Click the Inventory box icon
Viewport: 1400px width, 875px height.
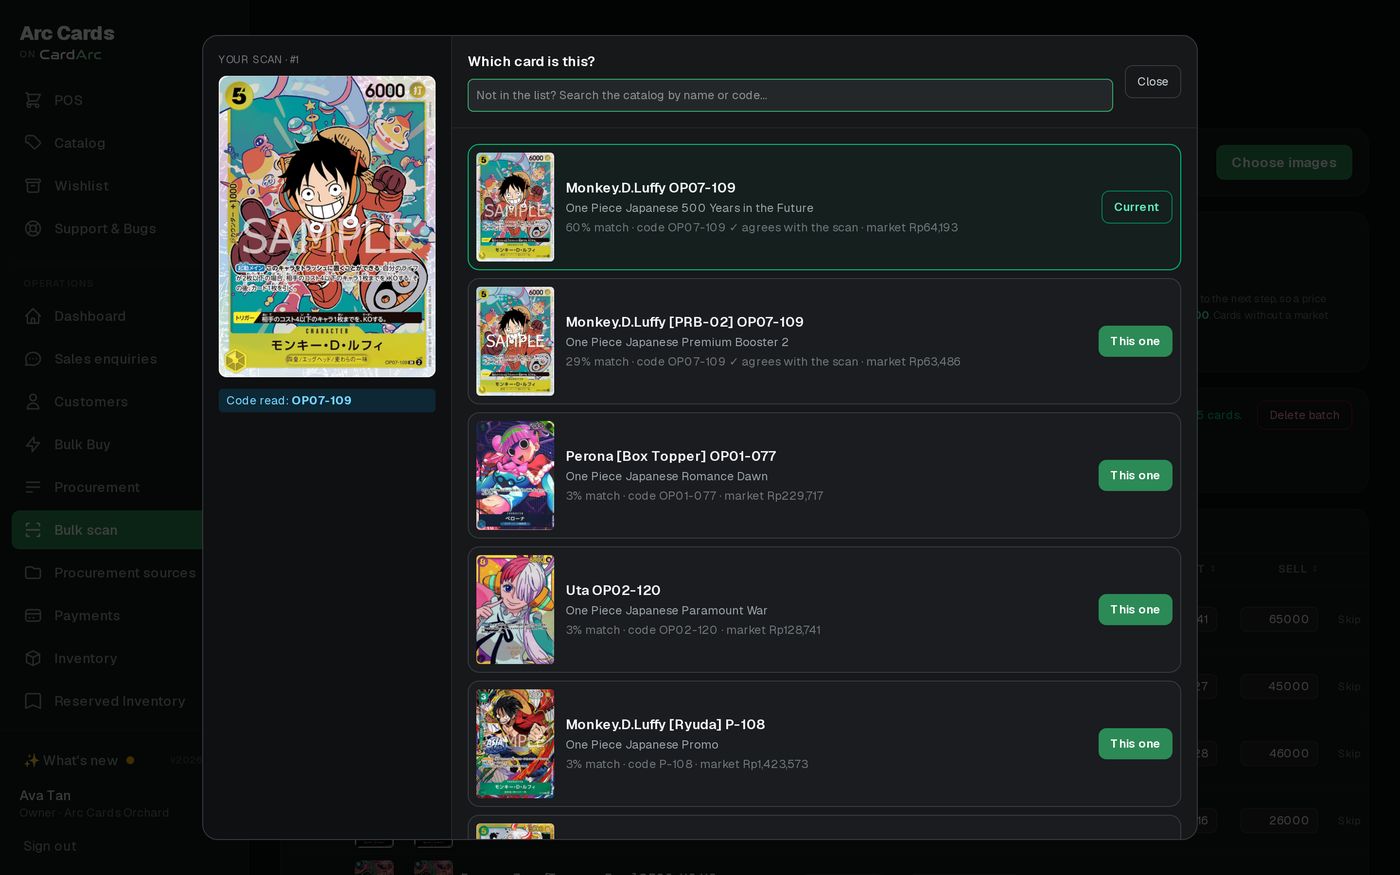coord(33,659)
